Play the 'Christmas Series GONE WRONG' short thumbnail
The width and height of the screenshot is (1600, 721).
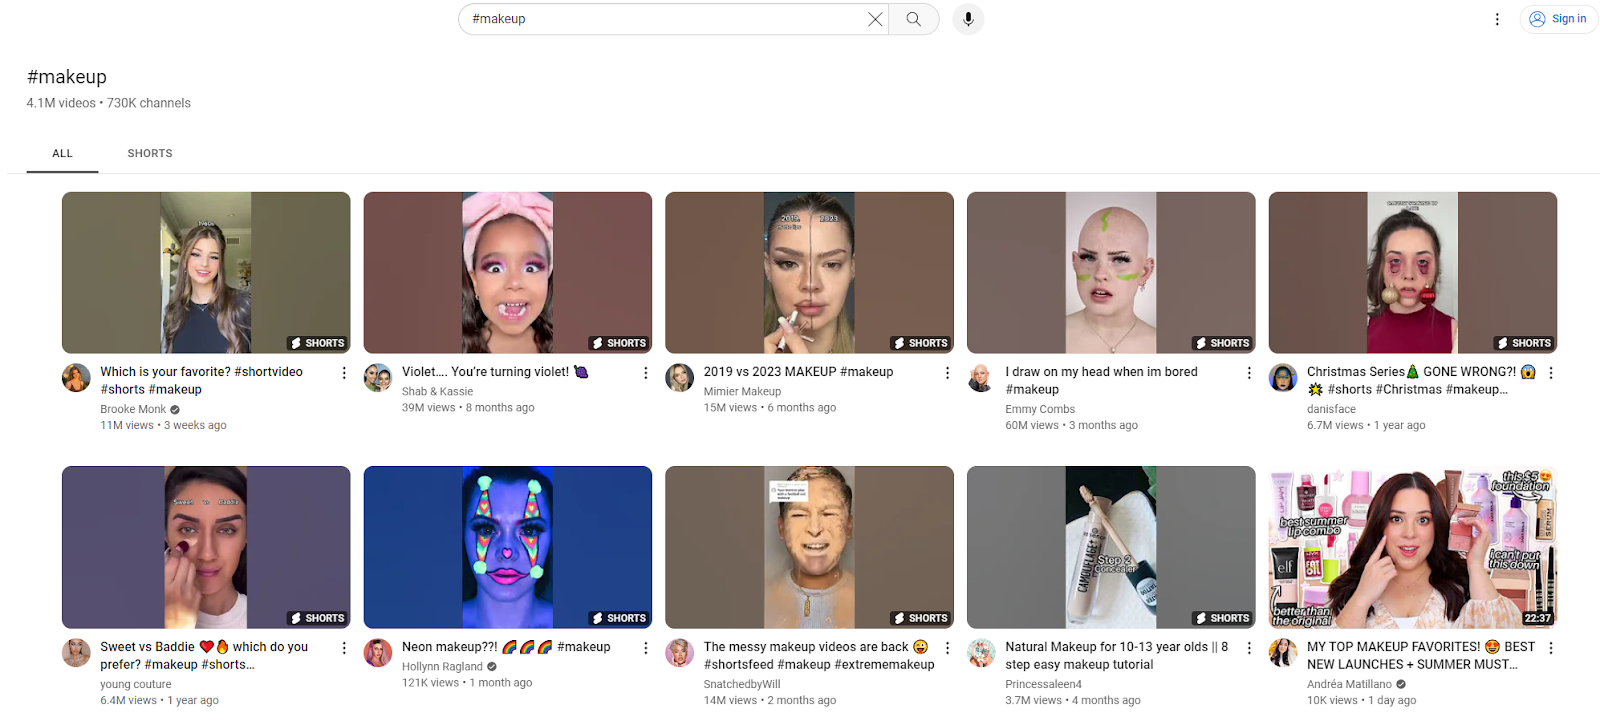click(1413, 273)
